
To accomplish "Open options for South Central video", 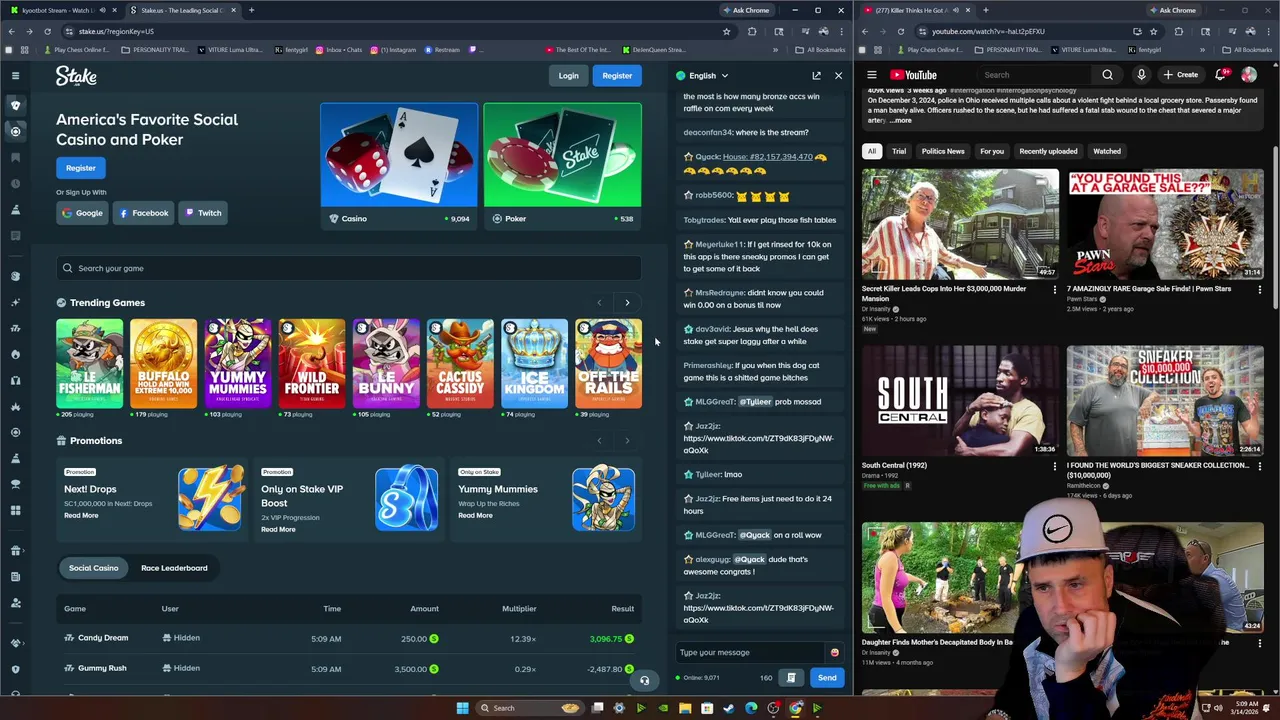I will (1054, 466).
